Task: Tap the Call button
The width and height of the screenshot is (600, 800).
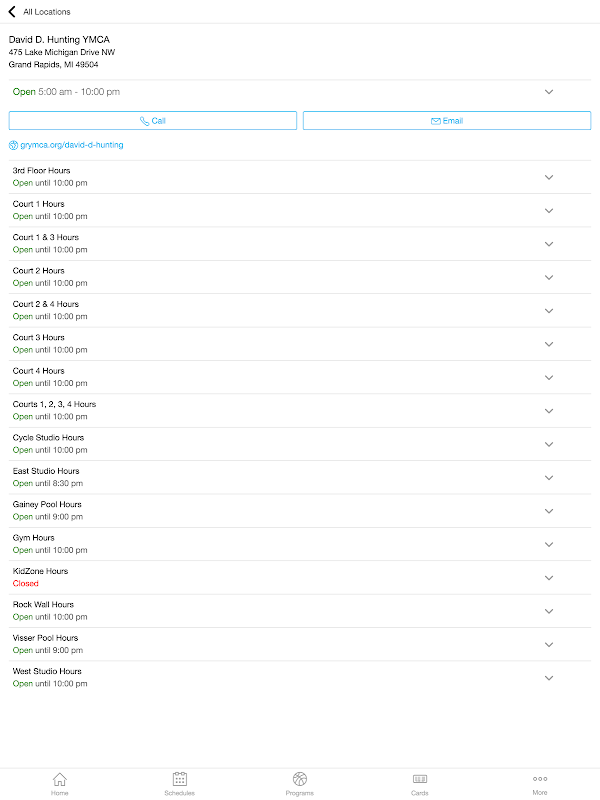Action: point(153,120)
